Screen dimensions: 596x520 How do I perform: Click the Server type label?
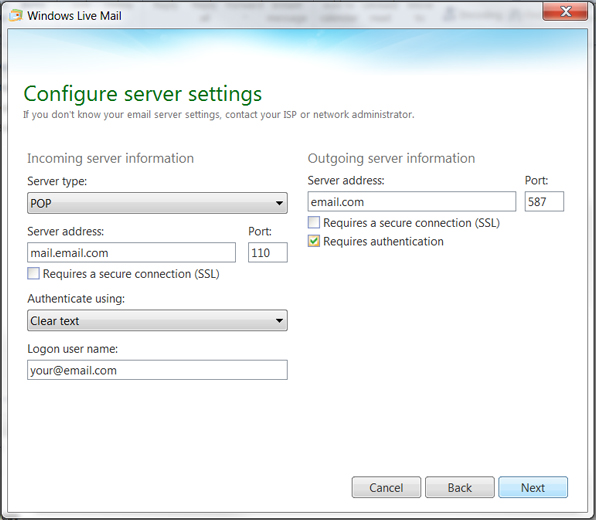[x=57, y=181]
